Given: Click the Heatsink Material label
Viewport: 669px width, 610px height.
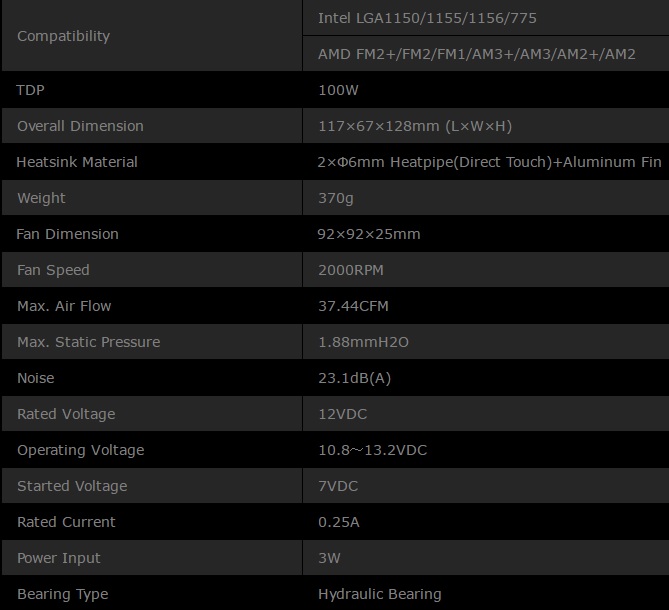Looking at the screenshot, I should [x=77, y=162].
